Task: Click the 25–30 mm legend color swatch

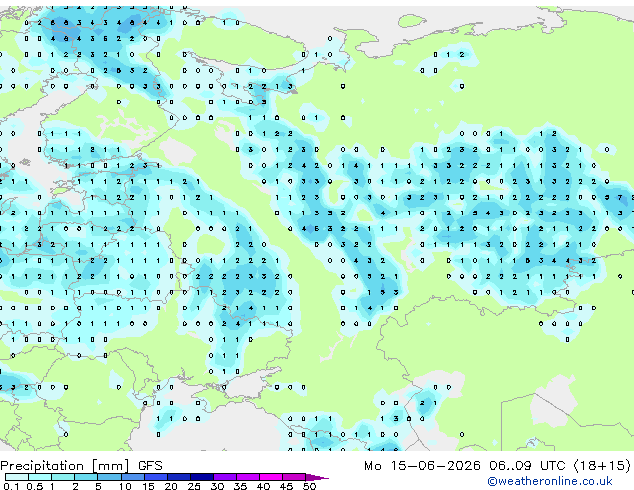Action: [201, 477]
